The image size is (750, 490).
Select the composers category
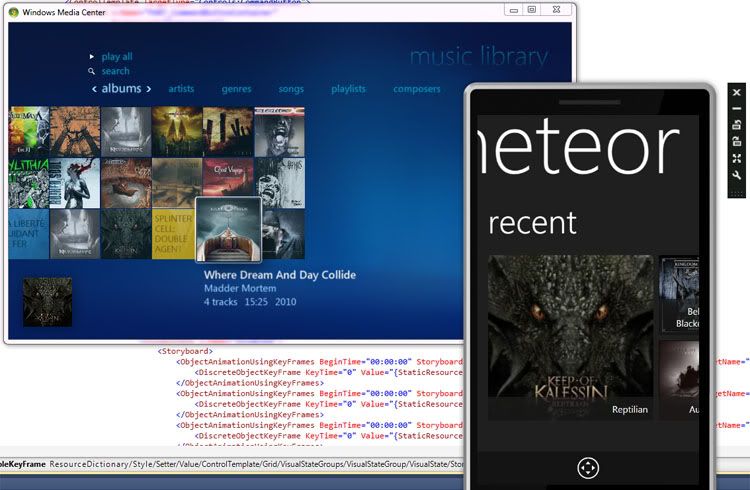click(416, 89)
